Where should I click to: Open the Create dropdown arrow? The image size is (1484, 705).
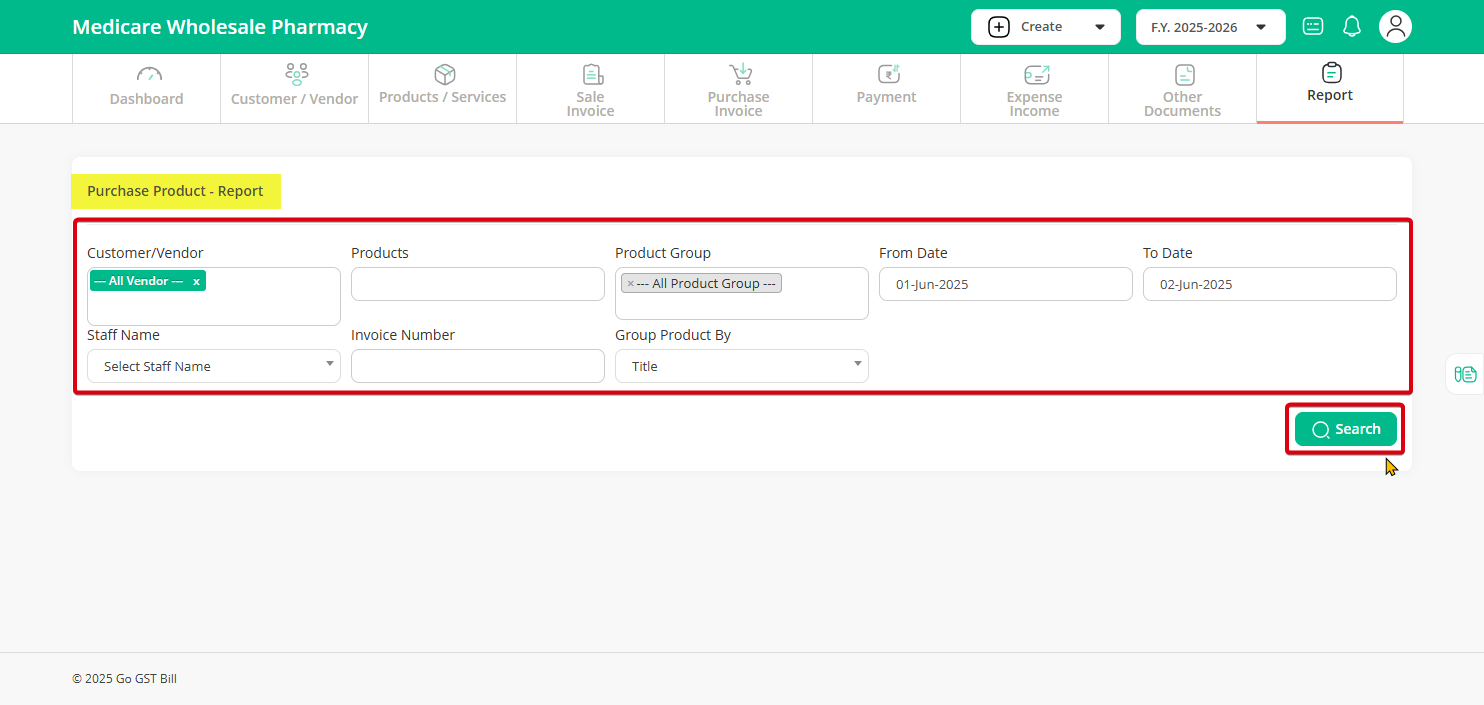[1100, 27]
